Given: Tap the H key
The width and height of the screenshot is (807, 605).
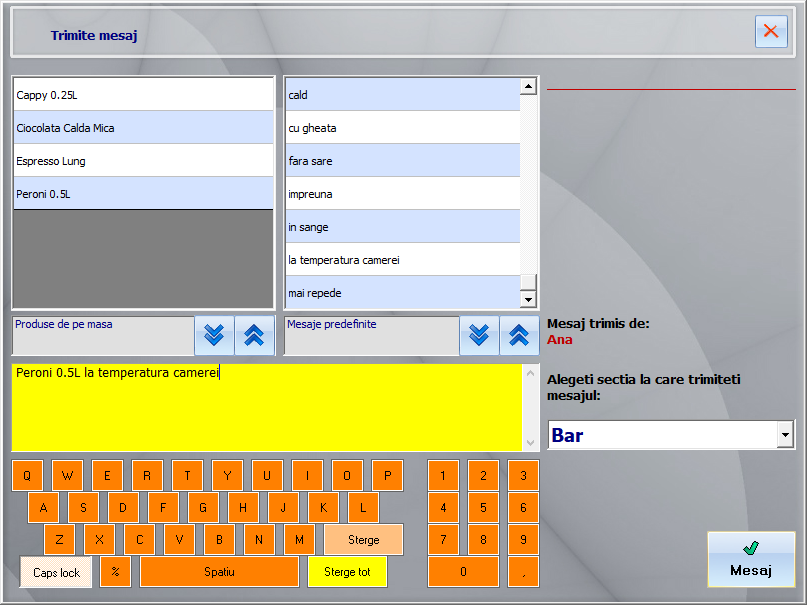Looking at the screenshot, I should 243,508.
